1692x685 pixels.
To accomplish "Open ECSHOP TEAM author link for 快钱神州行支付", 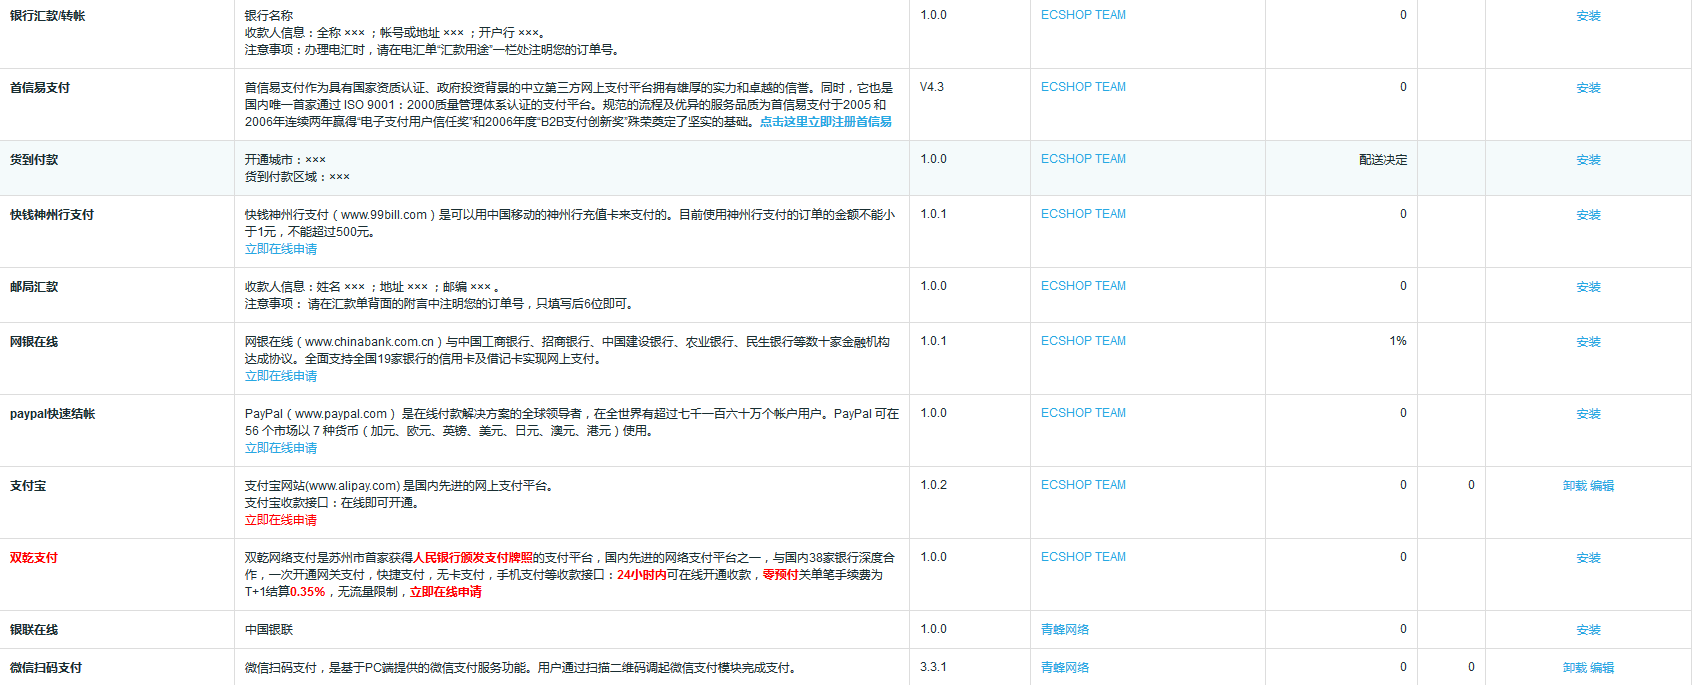I will (x=1083, y=214).
